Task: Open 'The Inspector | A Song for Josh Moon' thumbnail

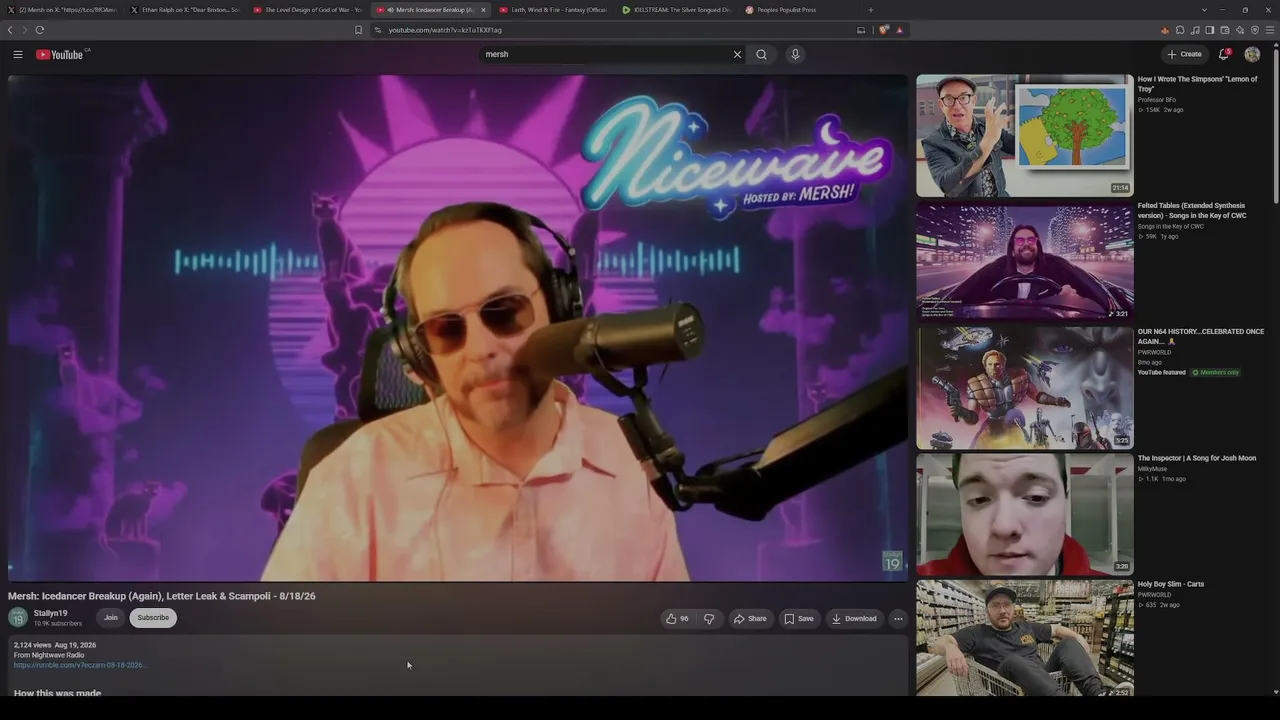Action: click(x=1025, y=514)
